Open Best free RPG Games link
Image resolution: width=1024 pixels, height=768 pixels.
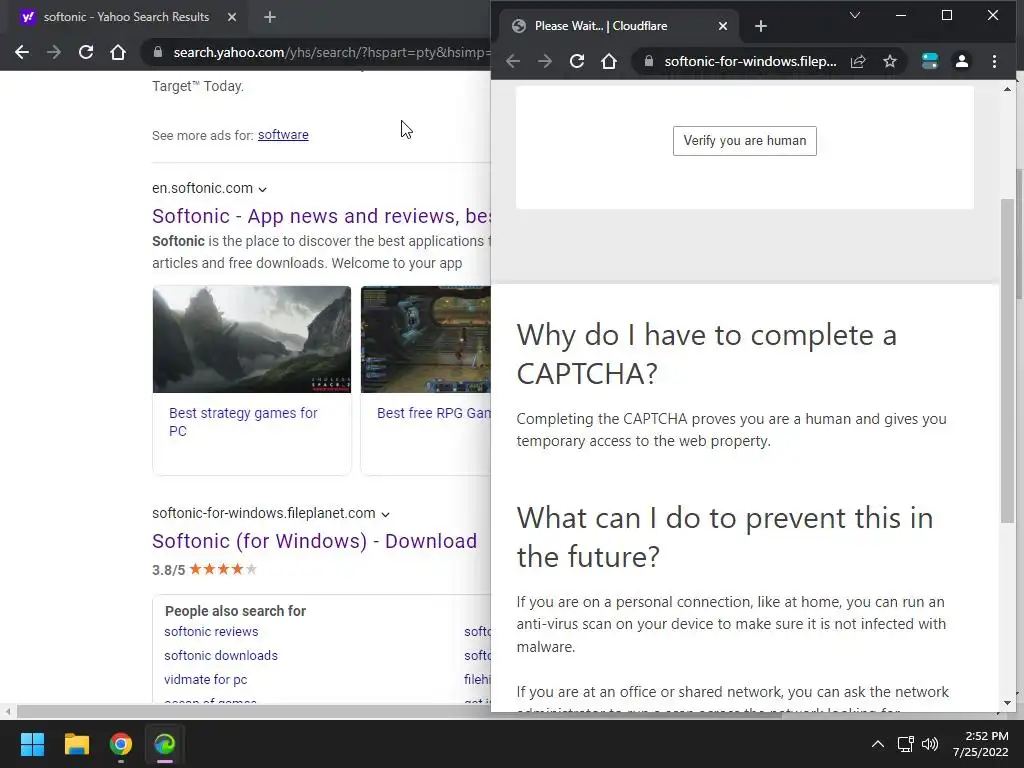pyautogui.click(x=434, y=413)
